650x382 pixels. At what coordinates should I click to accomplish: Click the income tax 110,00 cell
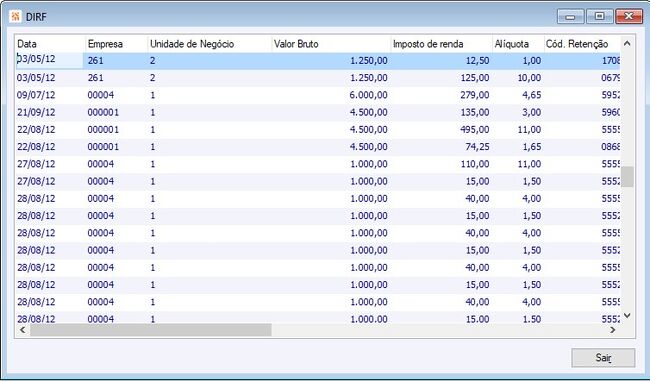[x=475, y=164]
